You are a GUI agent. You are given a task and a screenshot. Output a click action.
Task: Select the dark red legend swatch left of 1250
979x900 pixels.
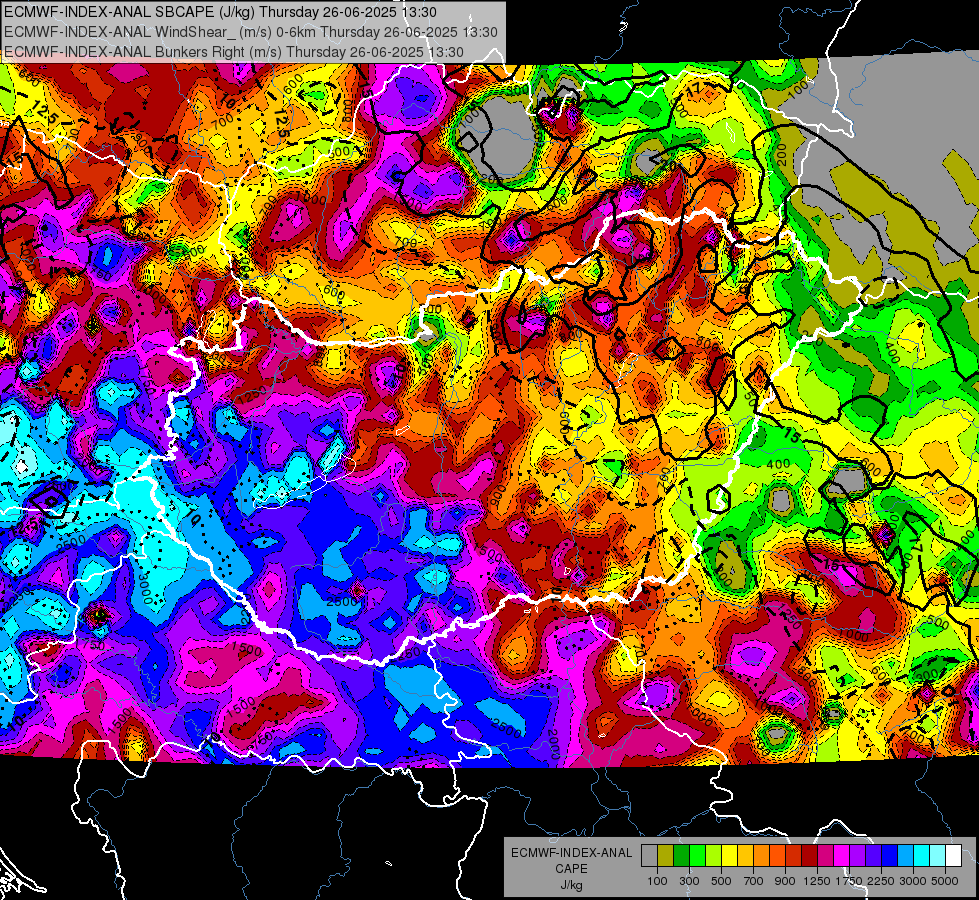click(x=809, y=855)
